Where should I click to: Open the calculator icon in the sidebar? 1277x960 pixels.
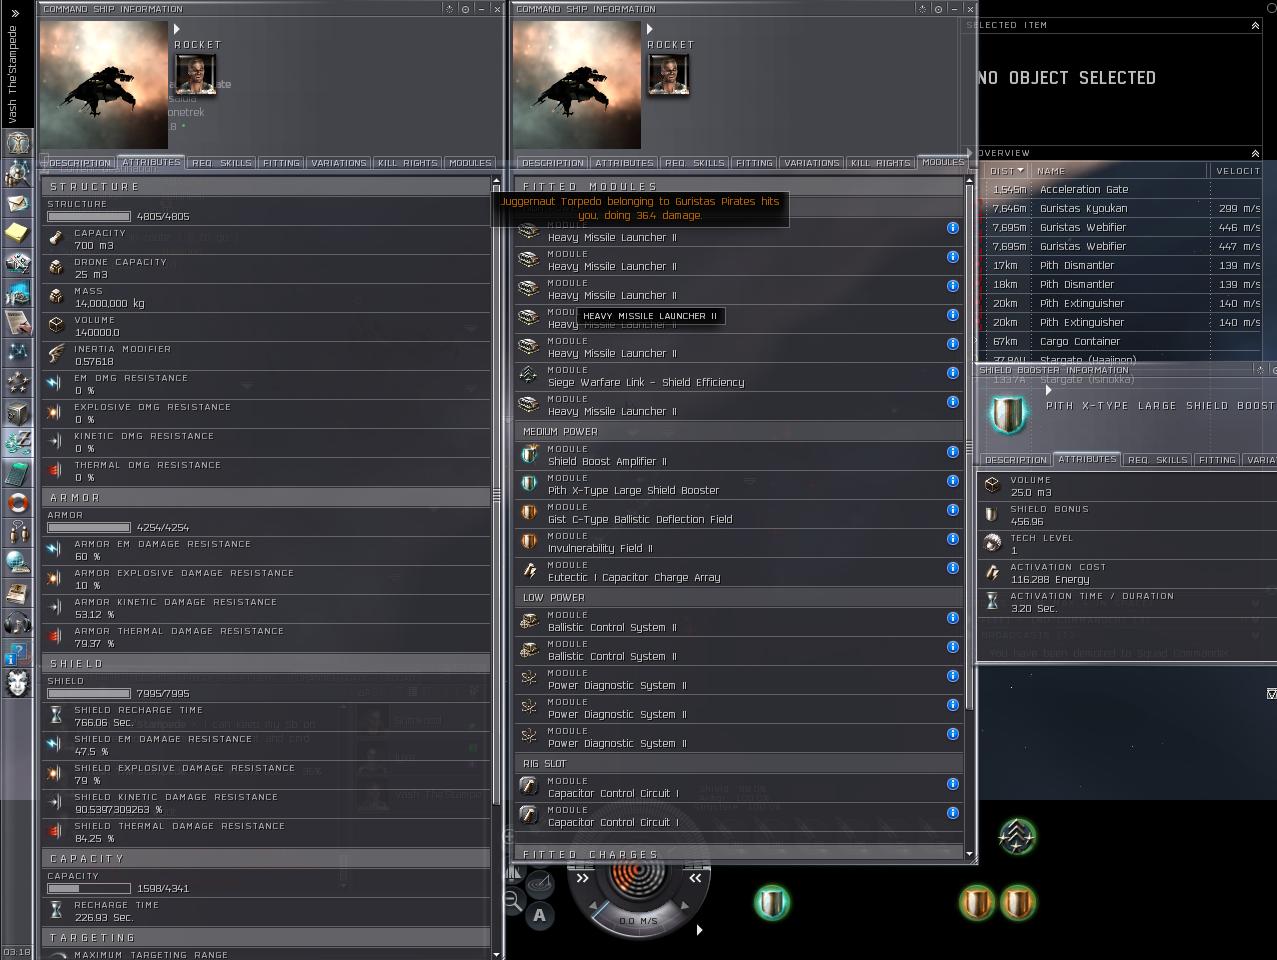coord(17,472)
